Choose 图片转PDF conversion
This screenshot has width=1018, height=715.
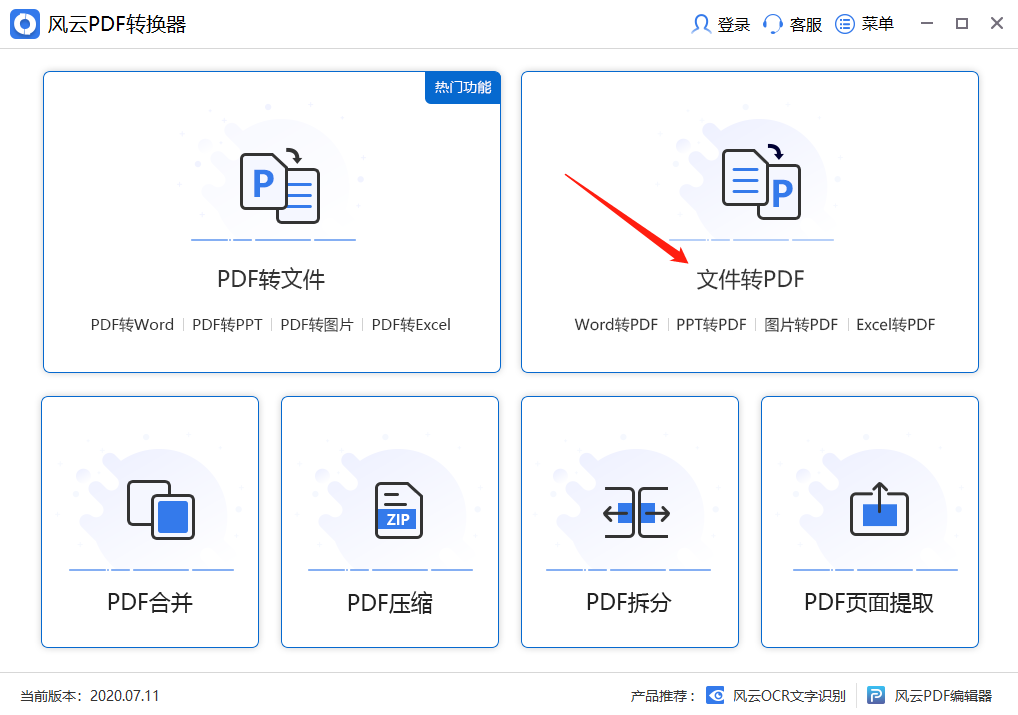(x=801, y=325)
